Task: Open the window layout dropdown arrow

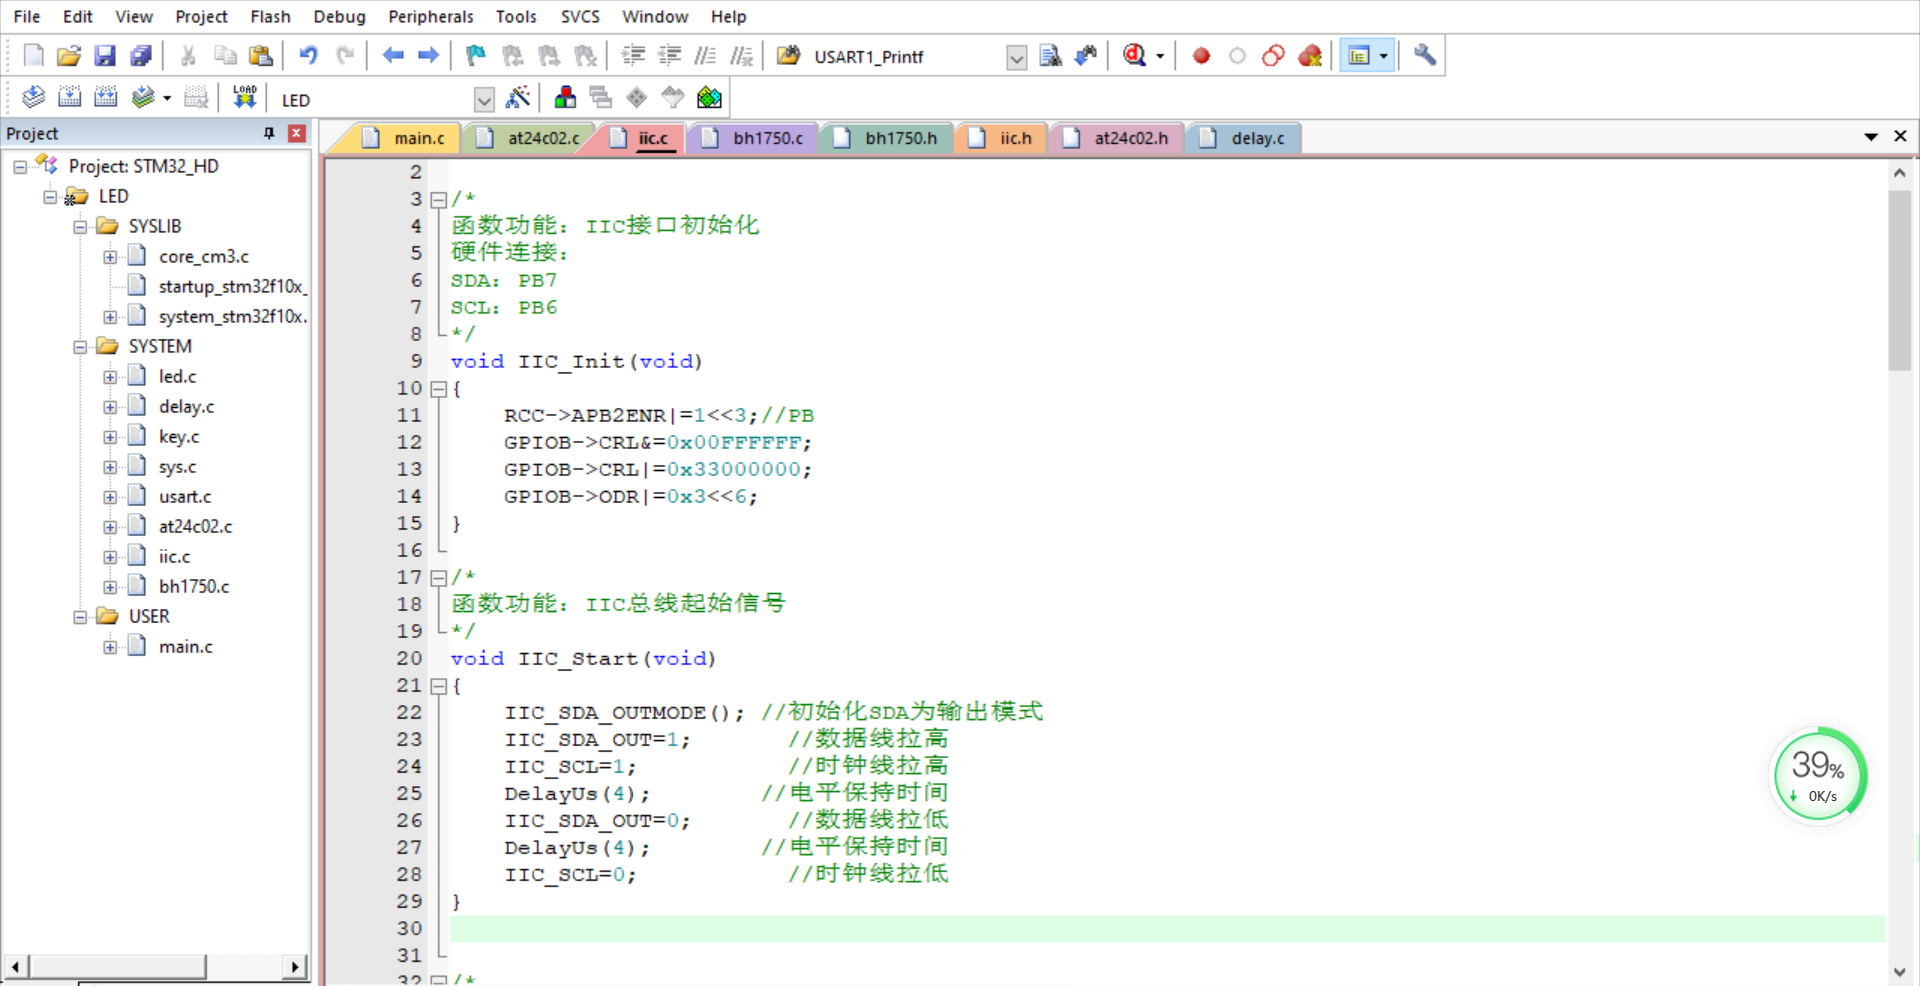Action: pos(1384,56)
